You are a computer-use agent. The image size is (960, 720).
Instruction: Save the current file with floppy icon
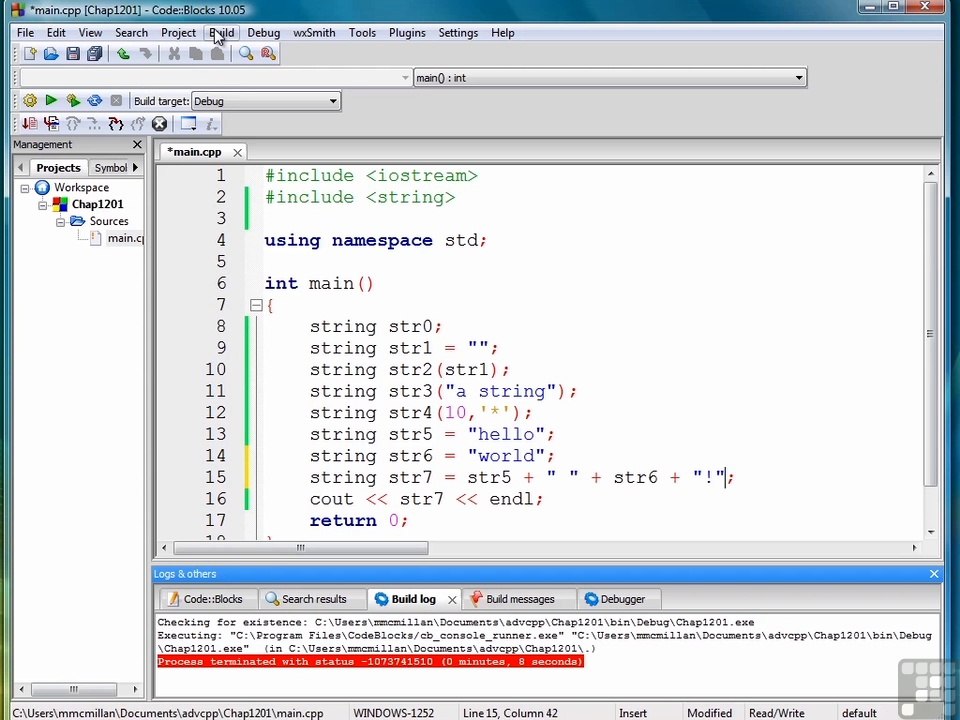pyautogui.click(x=73, y=54)
